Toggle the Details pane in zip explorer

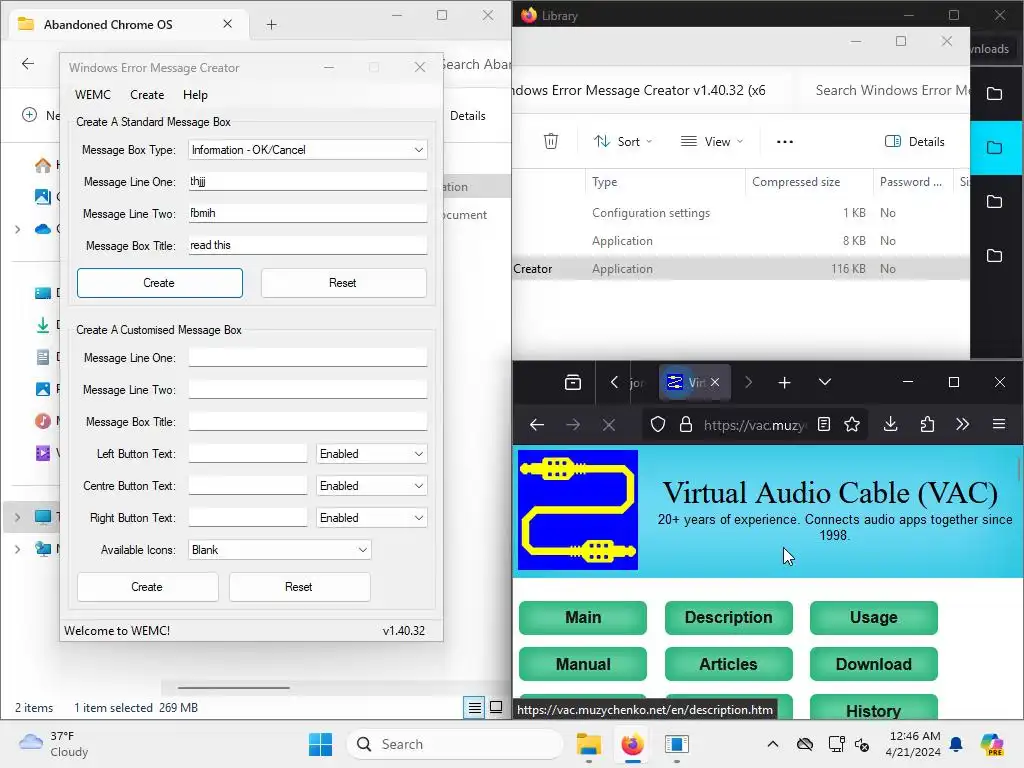(x=914, y=141)
